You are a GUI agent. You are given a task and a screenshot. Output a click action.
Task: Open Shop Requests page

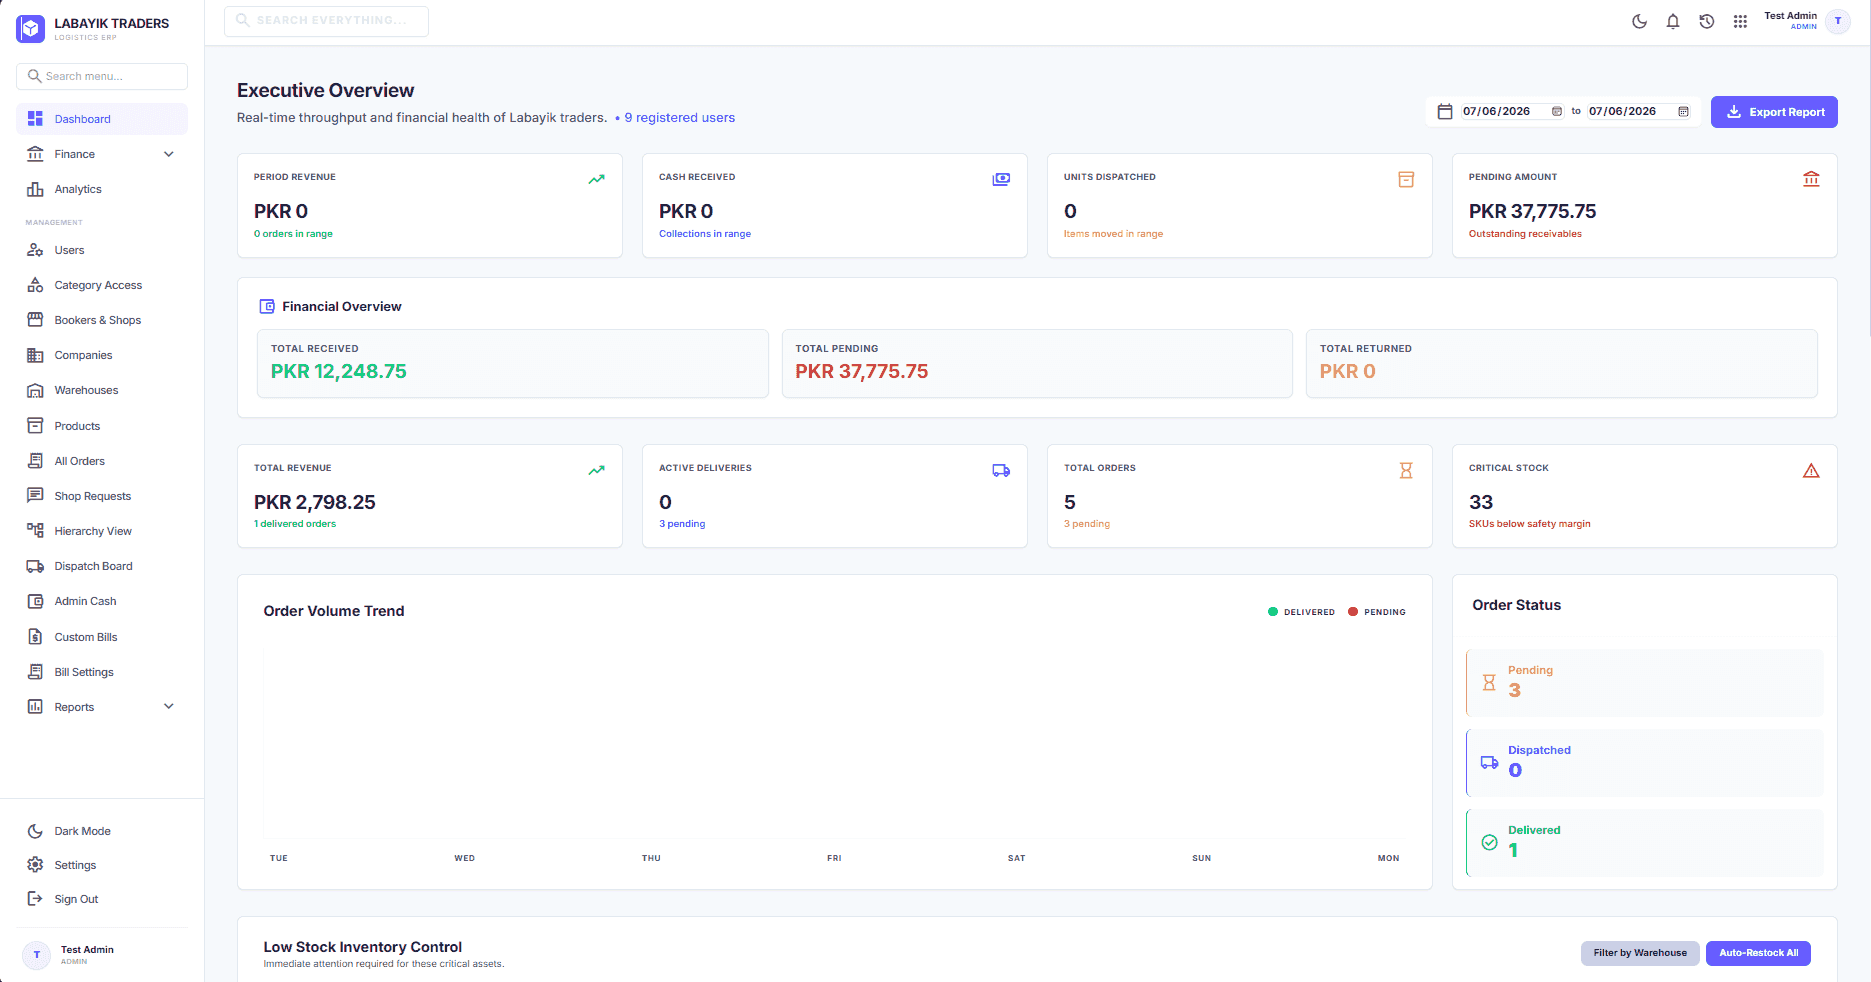pyautogui.click(x=102, y=496)
